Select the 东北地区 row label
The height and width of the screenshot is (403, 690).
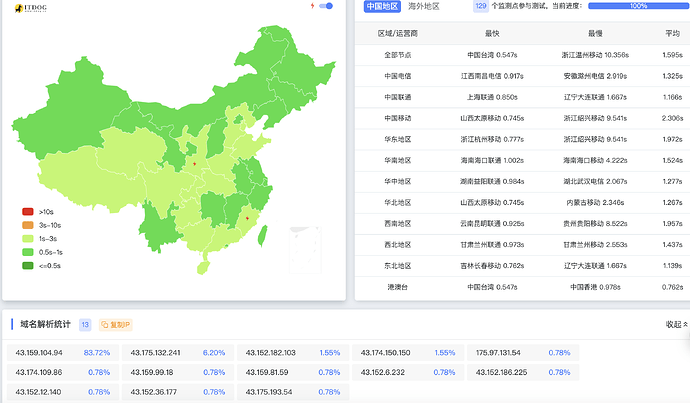(398, 266)
